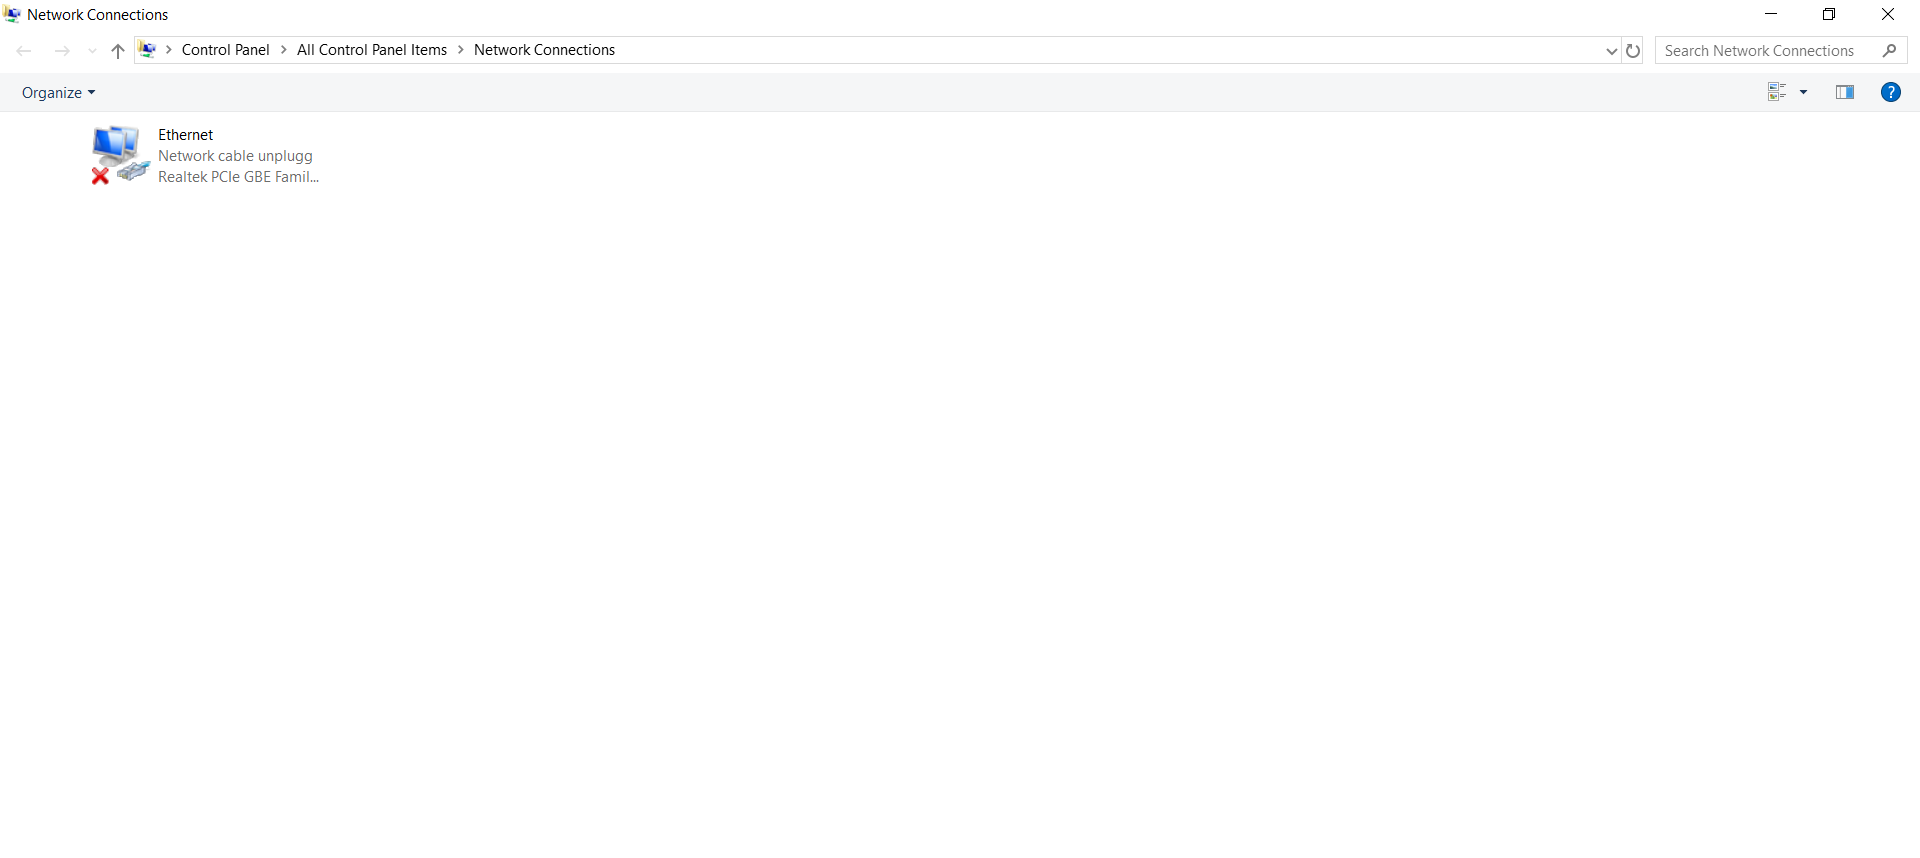Viewport: 1920px width, 858px height.
Task: Click the Ethernet connection name
Action: pos(186,135)
